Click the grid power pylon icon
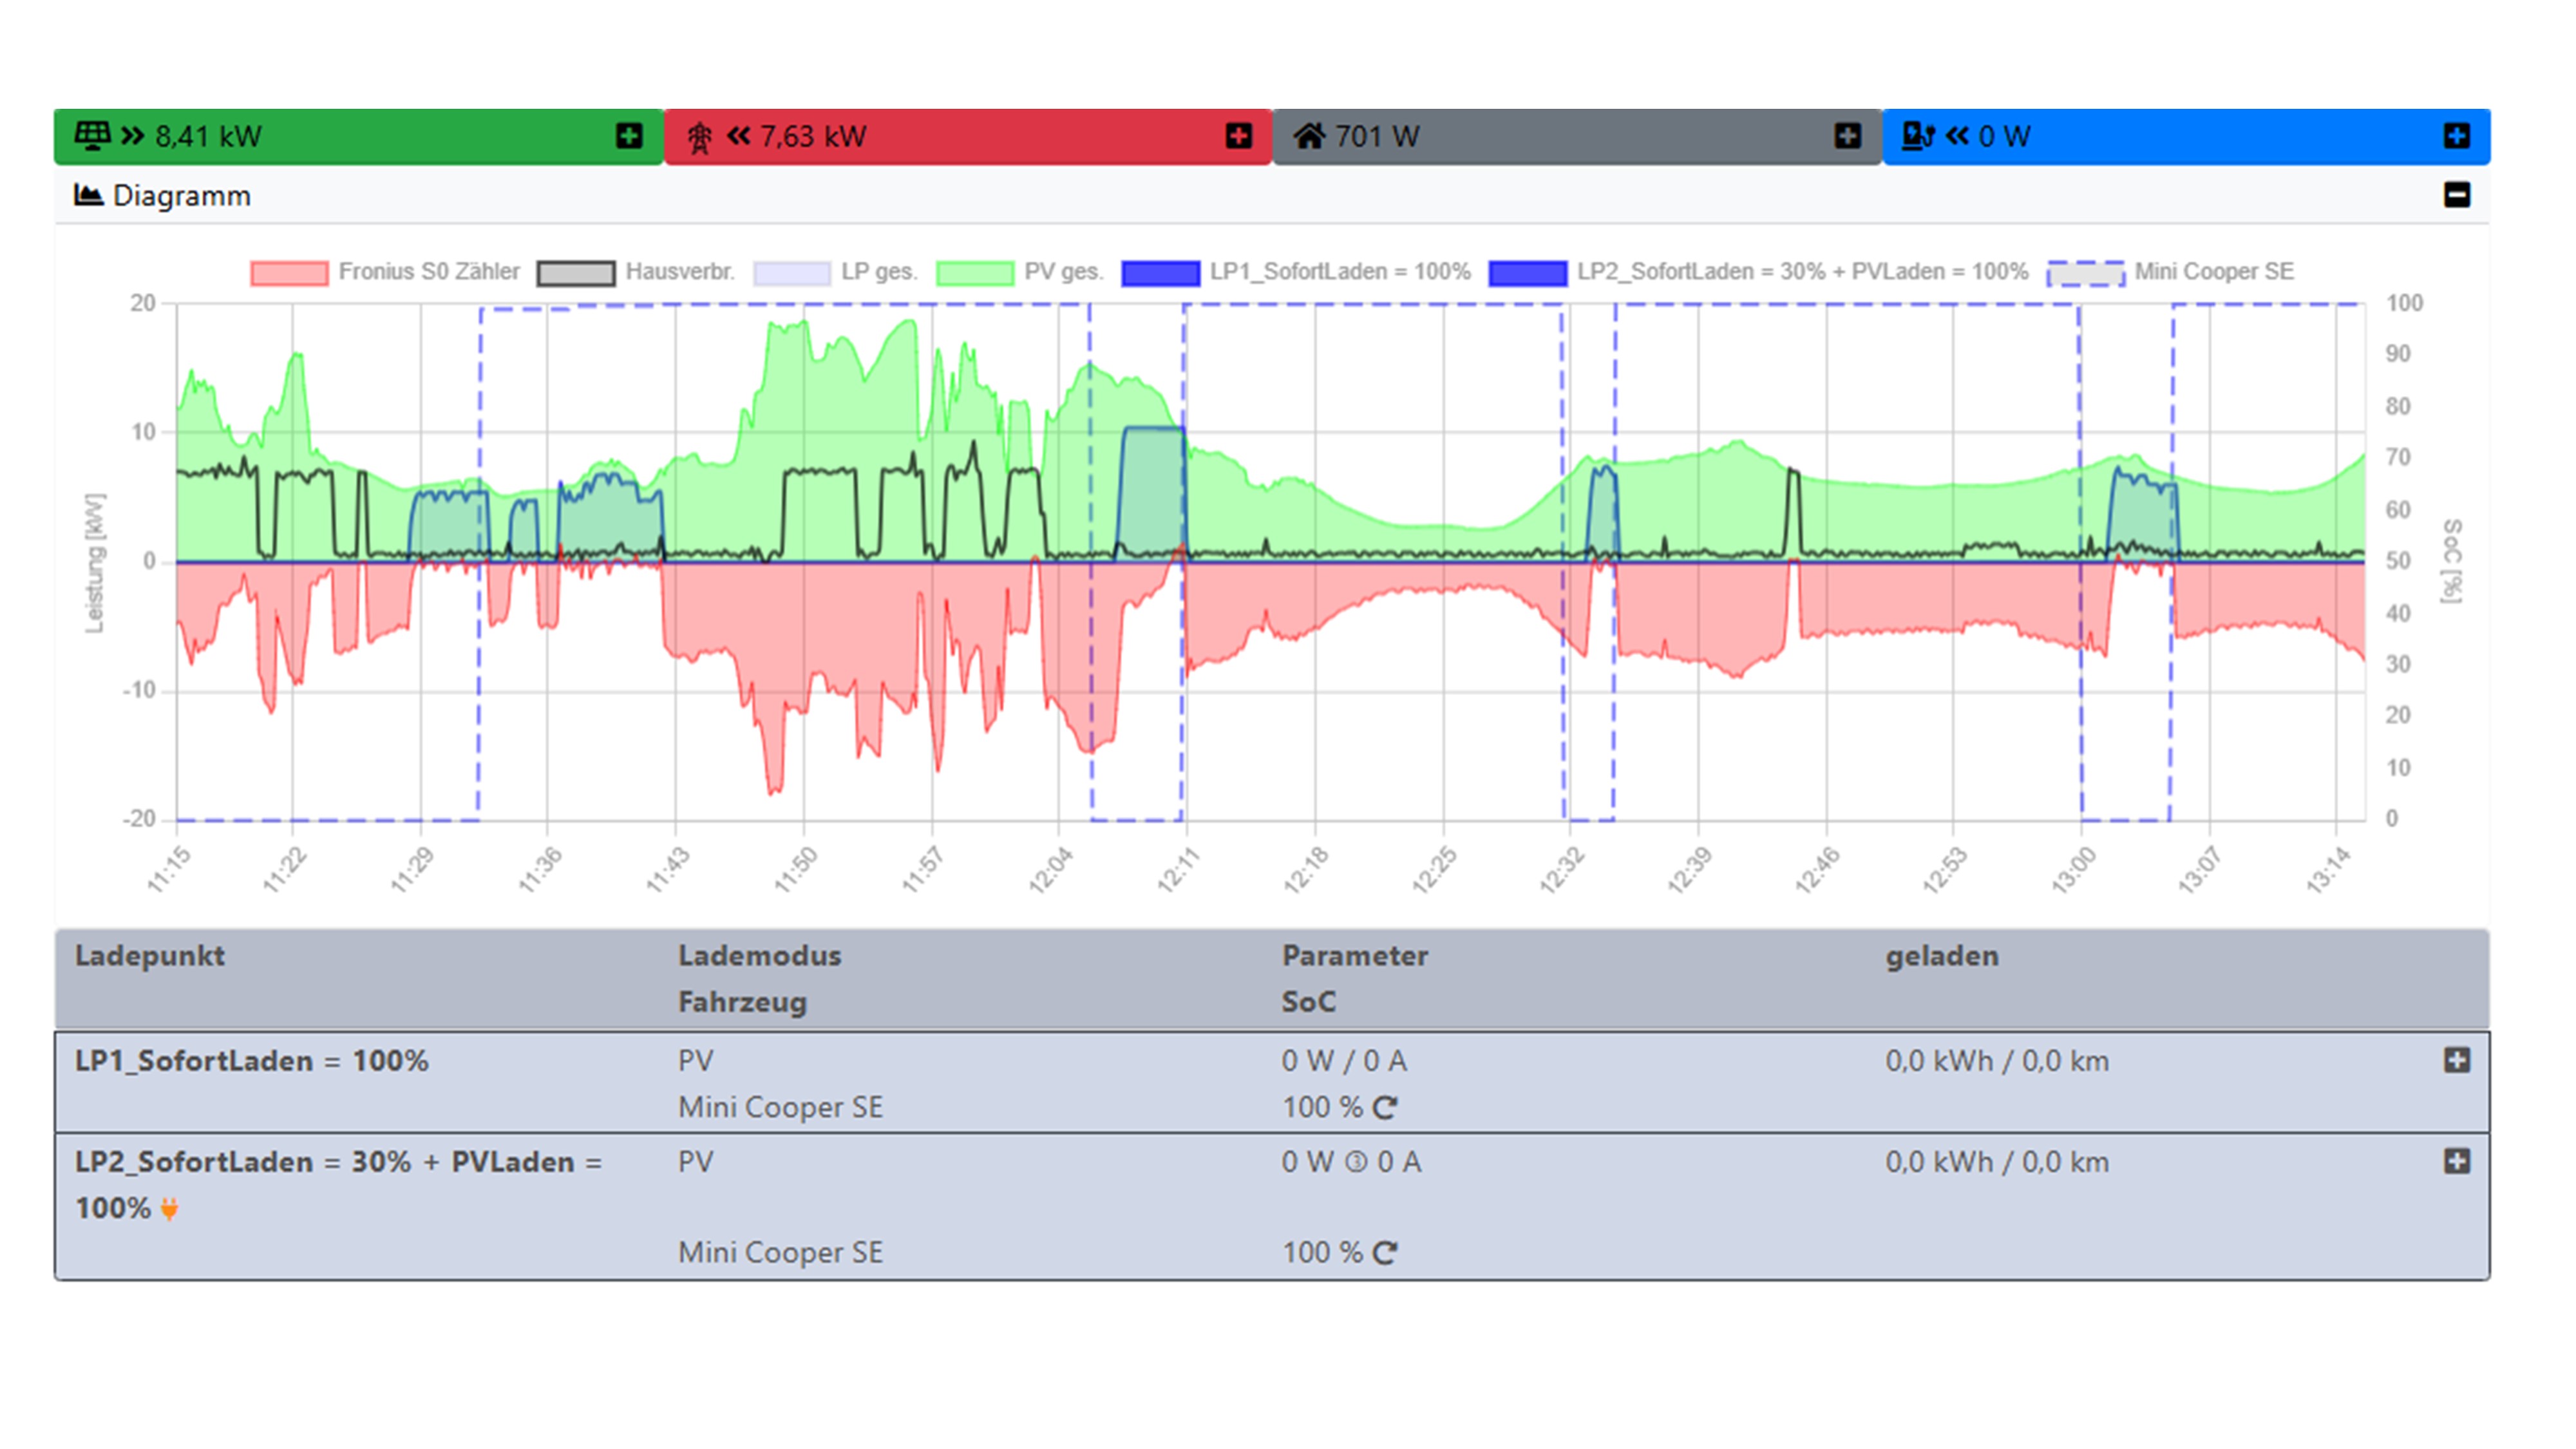2576x1449 pixels. pyautogui.click(x=699, y=136)
